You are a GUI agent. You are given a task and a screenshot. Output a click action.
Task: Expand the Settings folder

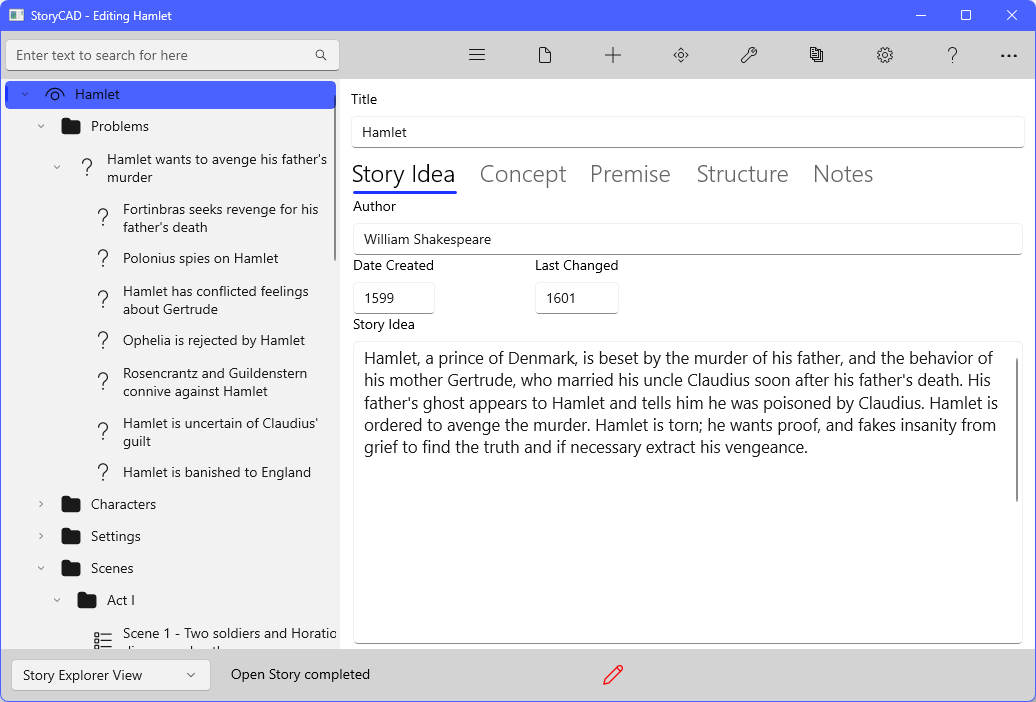pos(41,536)
